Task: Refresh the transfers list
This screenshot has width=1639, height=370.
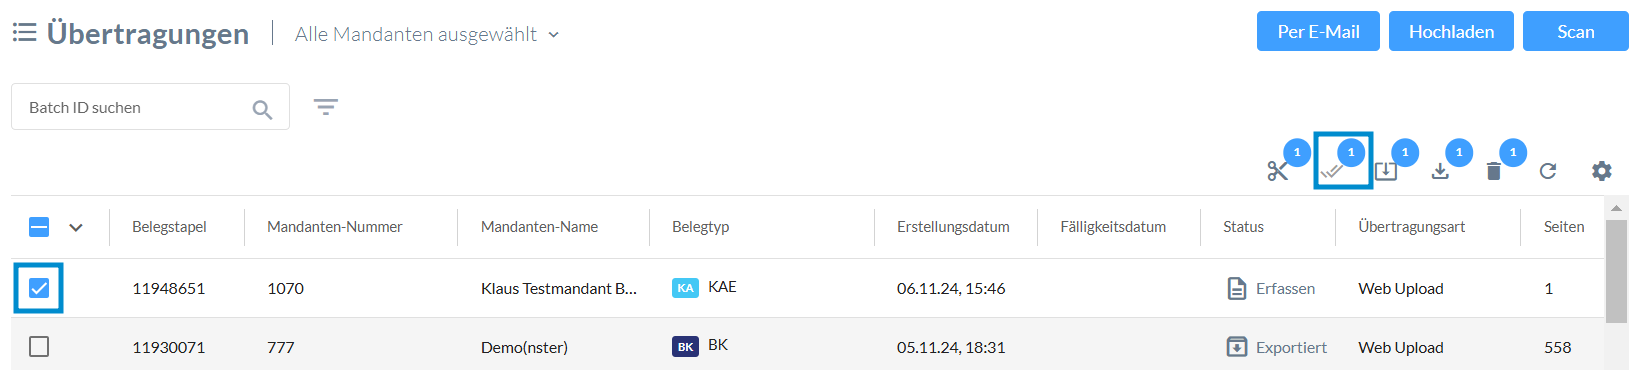Action: click(x=1548, y=171)
